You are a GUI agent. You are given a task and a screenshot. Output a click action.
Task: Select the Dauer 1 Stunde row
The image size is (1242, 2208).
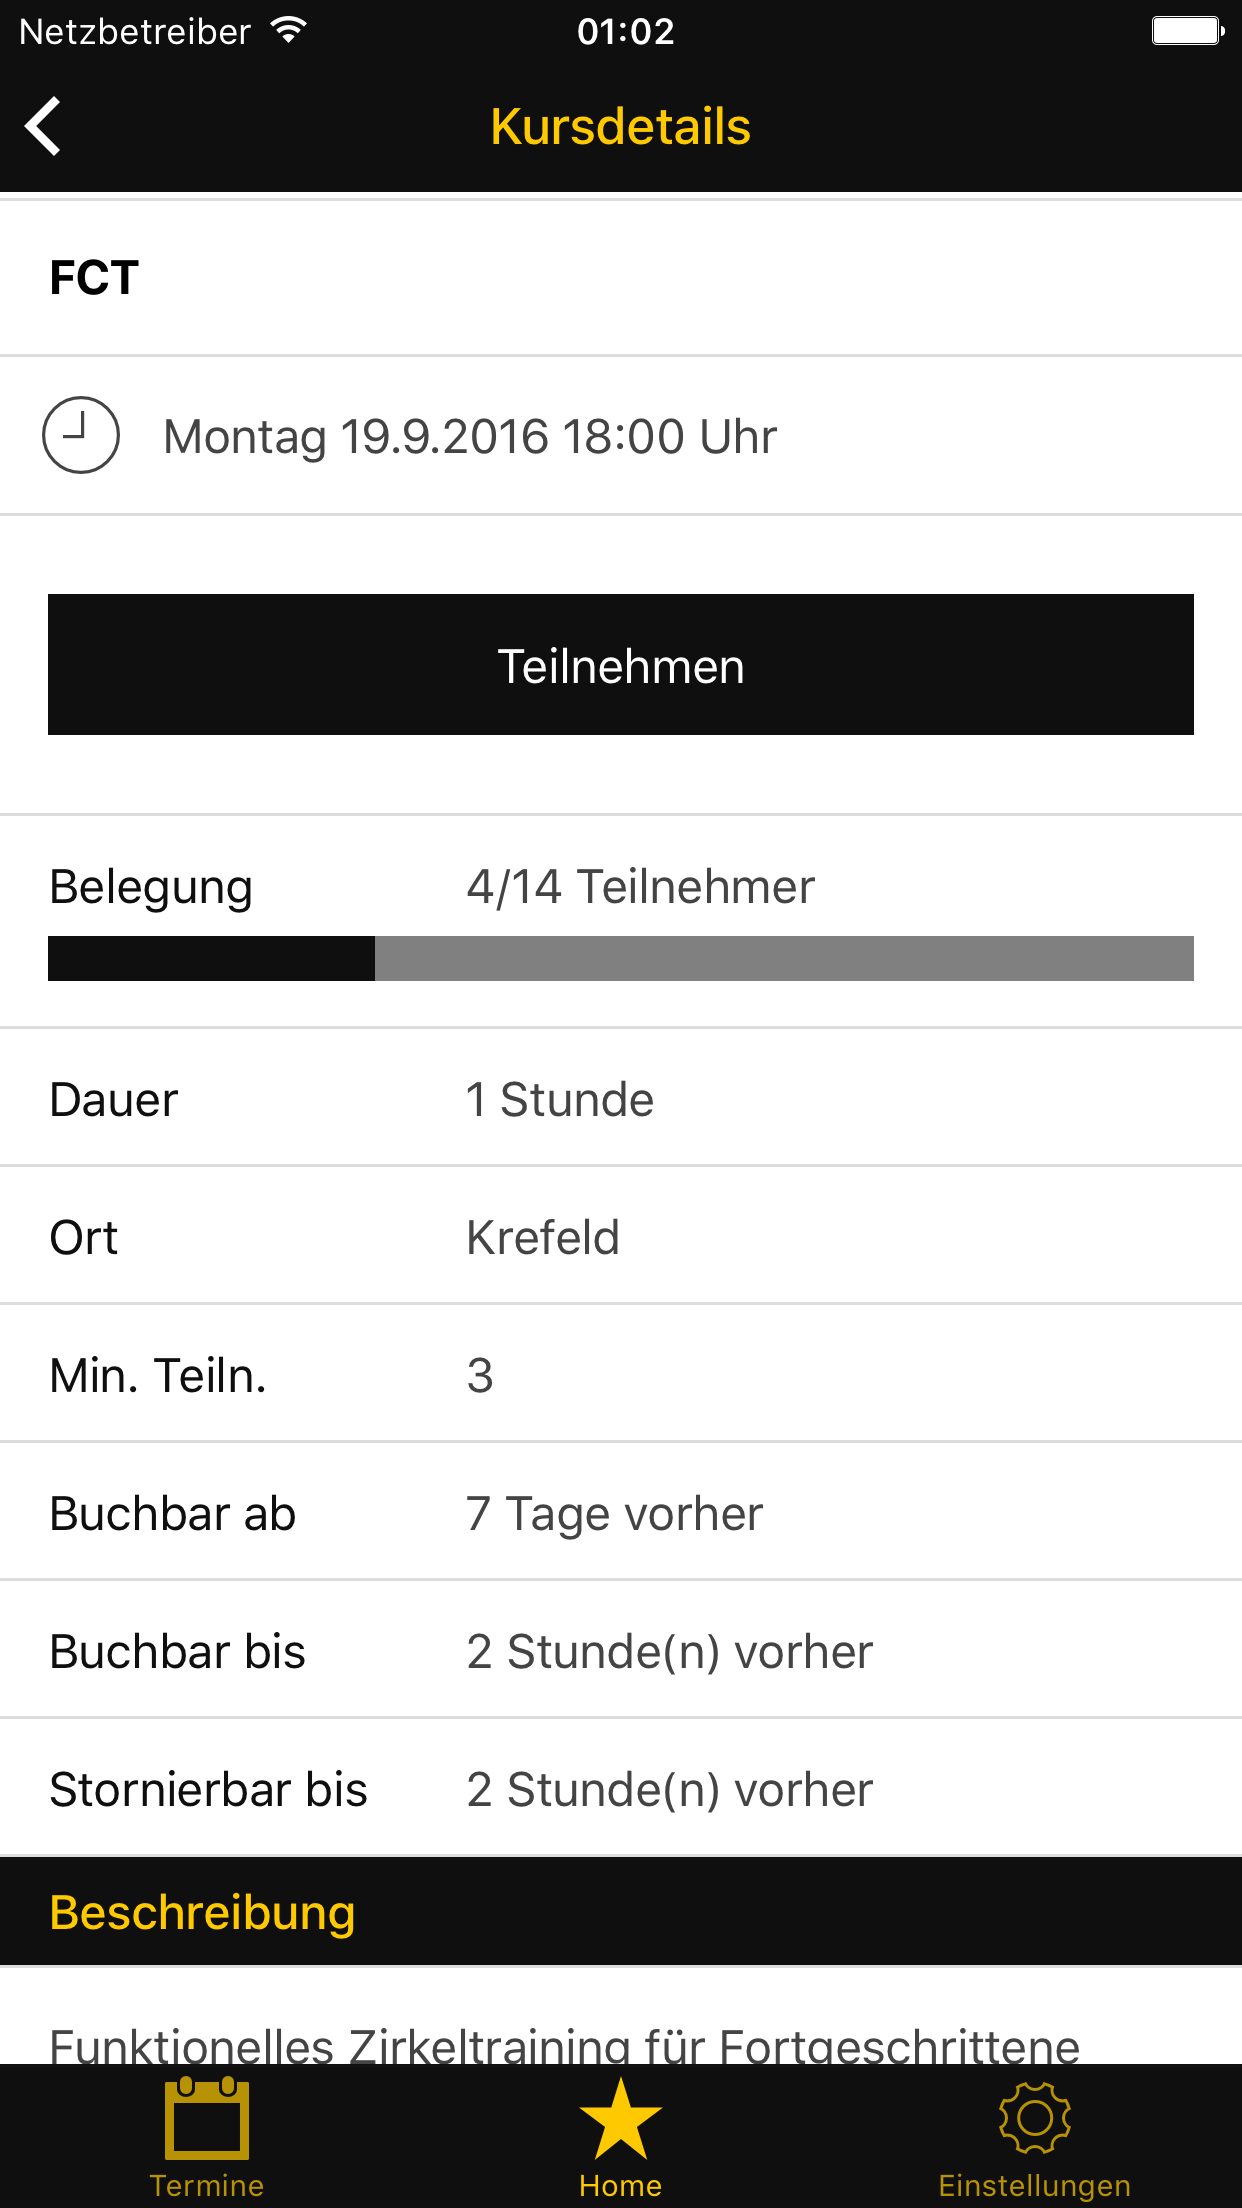click(620, 1099)
